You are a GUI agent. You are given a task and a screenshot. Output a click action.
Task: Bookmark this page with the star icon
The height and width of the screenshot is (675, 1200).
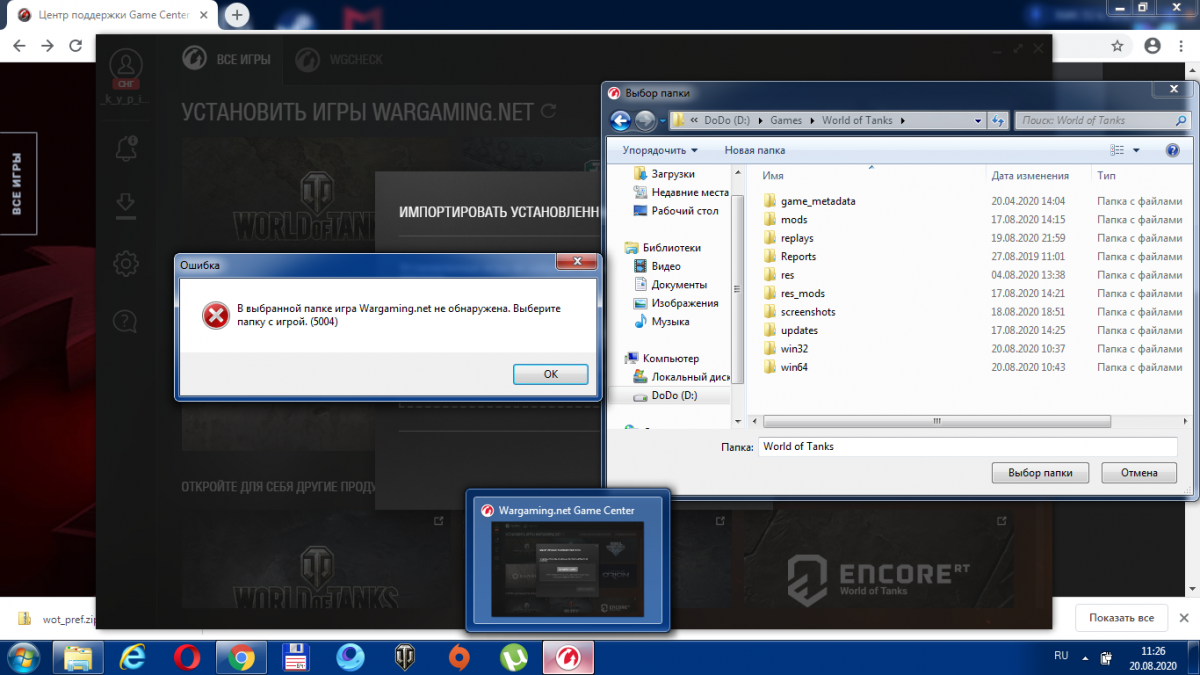1117,45
